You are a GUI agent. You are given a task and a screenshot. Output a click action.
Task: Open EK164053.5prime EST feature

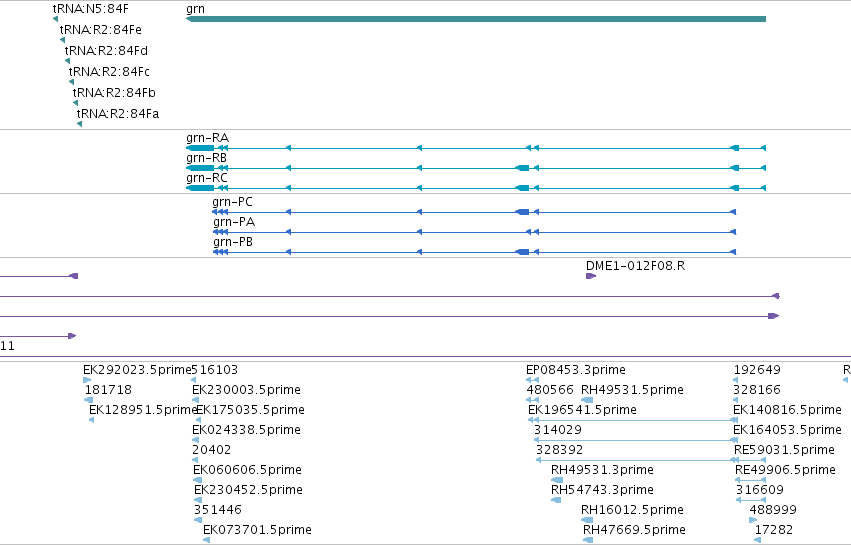click(788, 430)
